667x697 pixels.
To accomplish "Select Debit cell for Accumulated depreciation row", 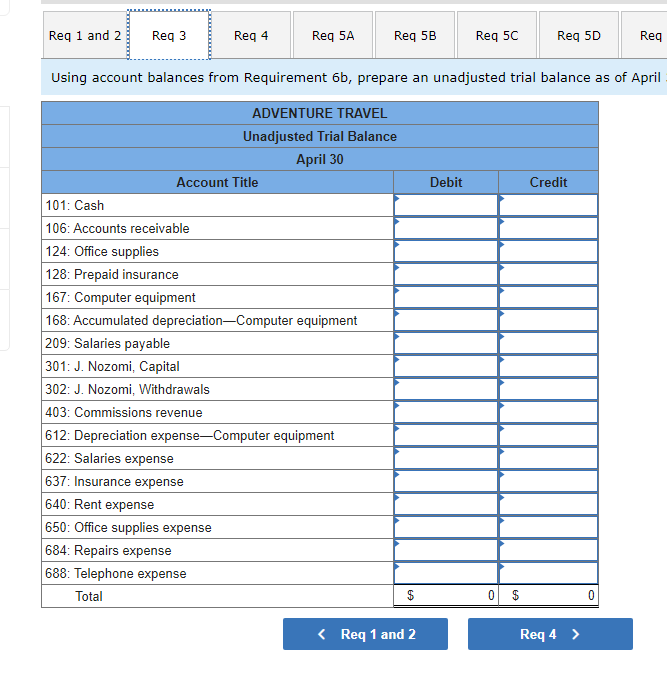I will 446,320.
